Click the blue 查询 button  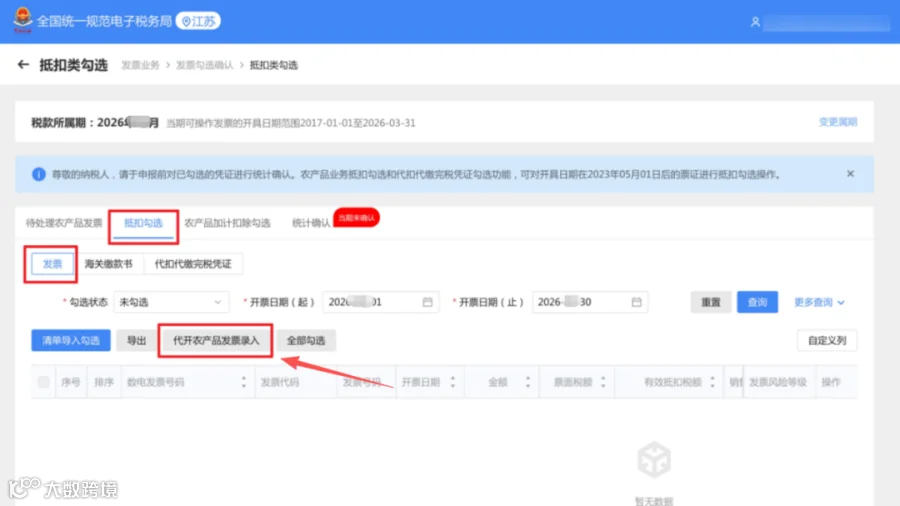pos(757,302)
